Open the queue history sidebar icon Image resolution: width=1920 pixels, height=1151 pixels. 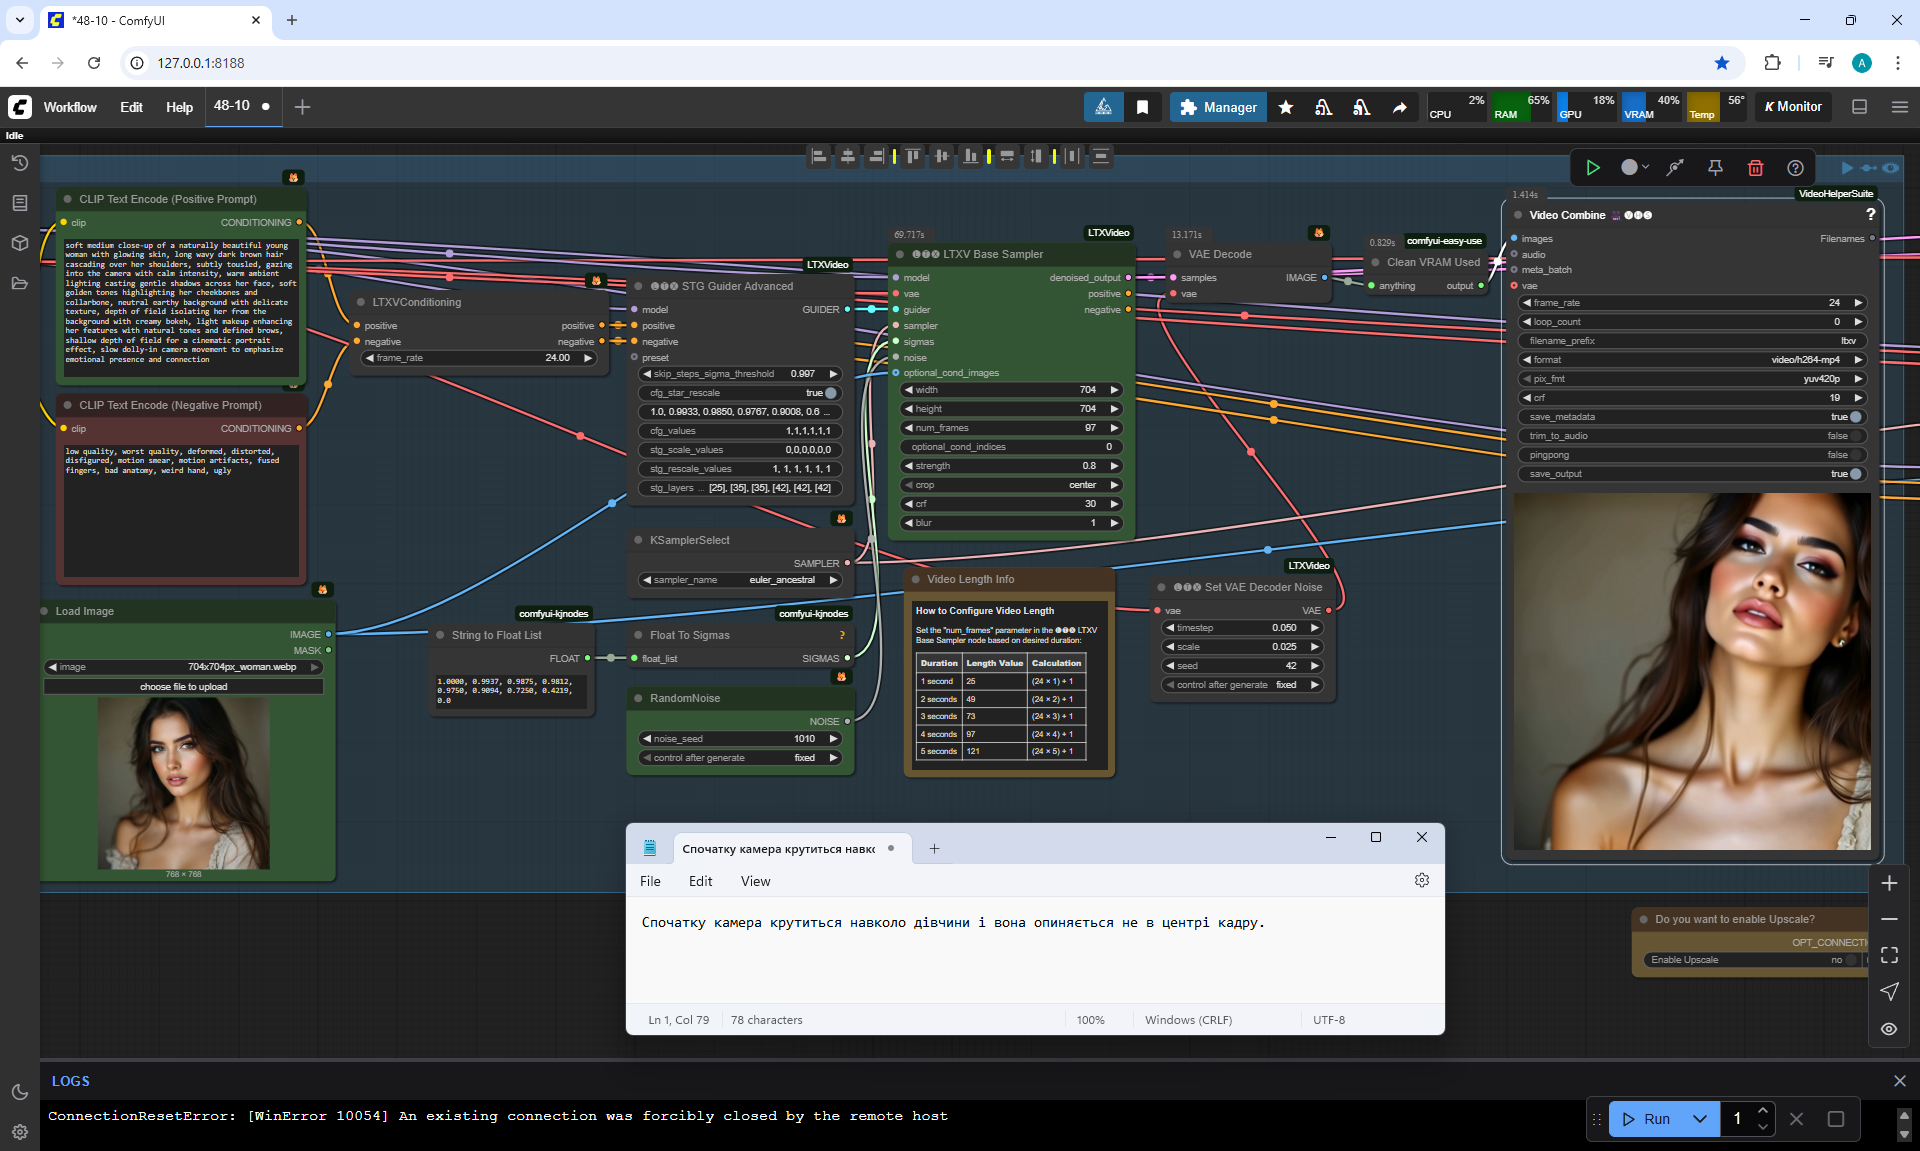pyautogui.click(x=20, y=163)
